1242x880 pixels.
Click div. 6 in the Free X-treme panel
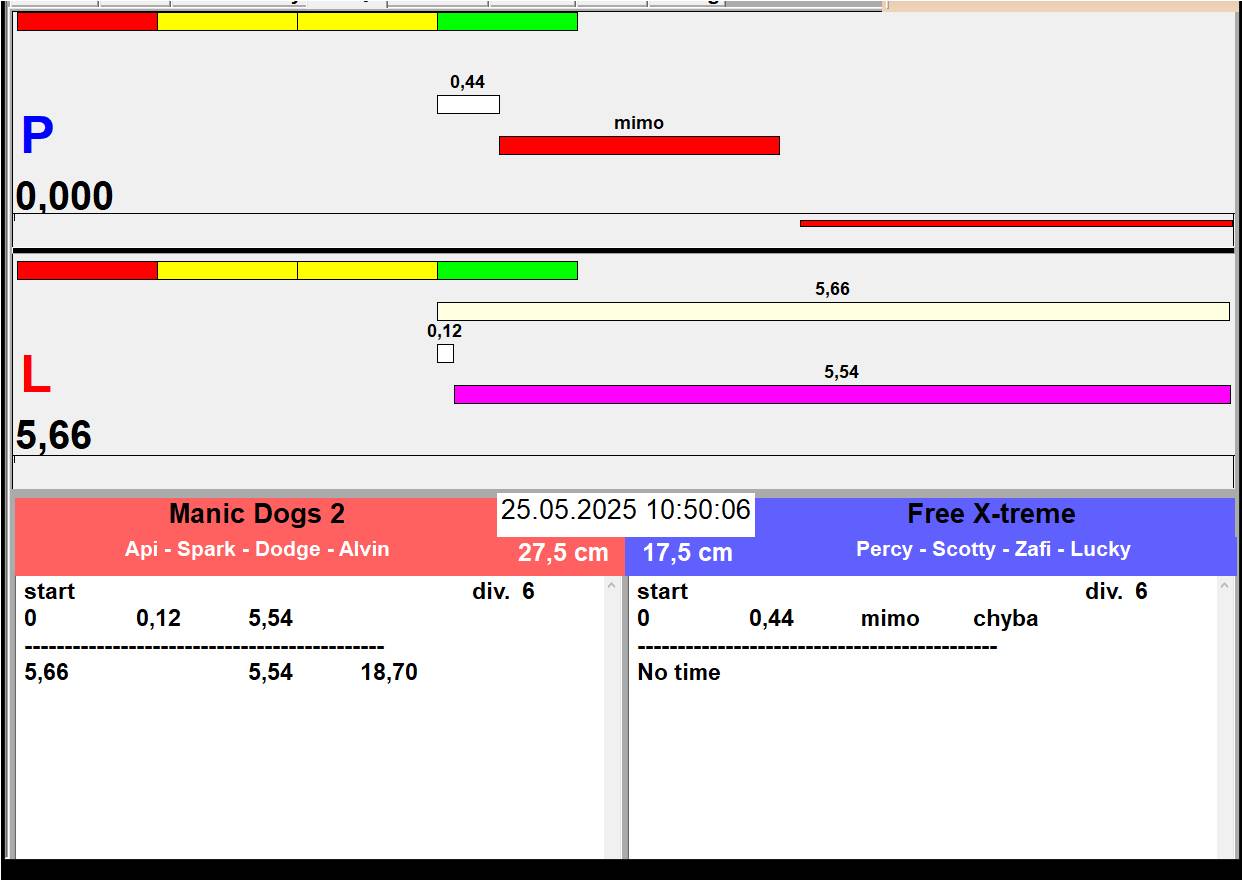(1116, 592)
